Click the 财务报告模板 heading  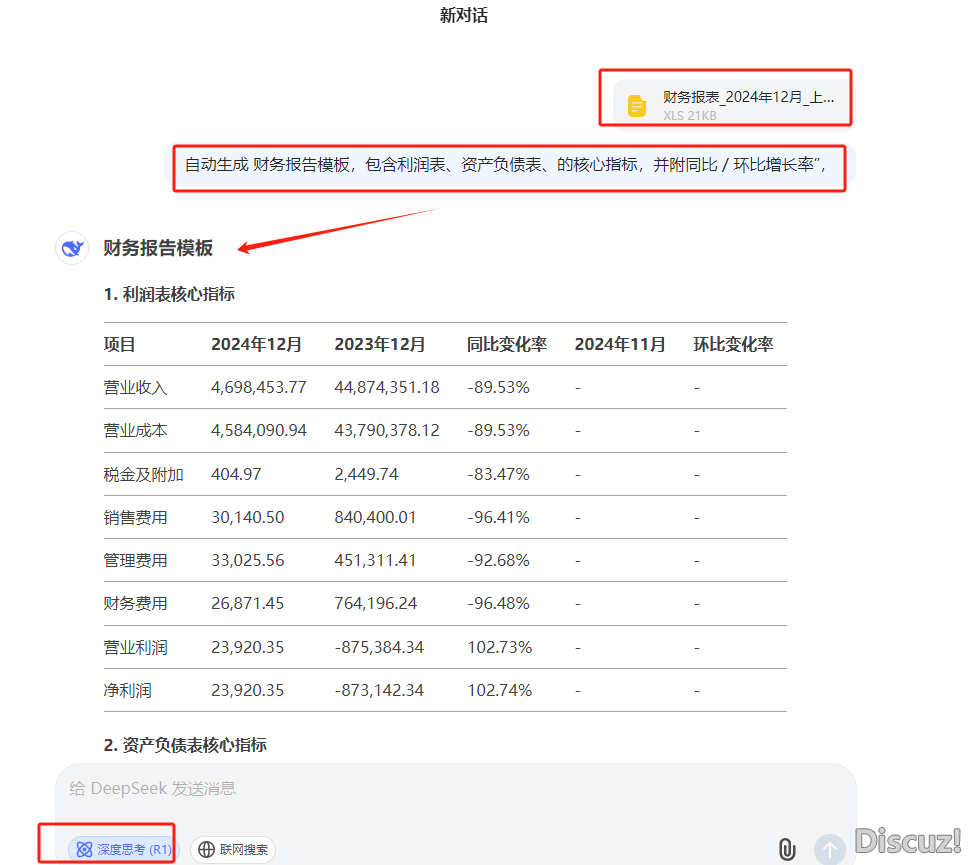coord(158,248)
